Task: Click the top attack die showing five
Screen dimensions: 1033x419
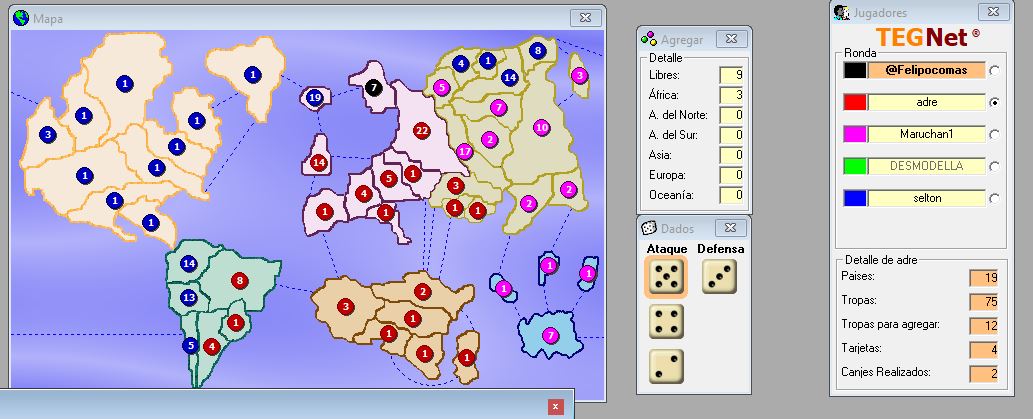Action: point(665,277)
